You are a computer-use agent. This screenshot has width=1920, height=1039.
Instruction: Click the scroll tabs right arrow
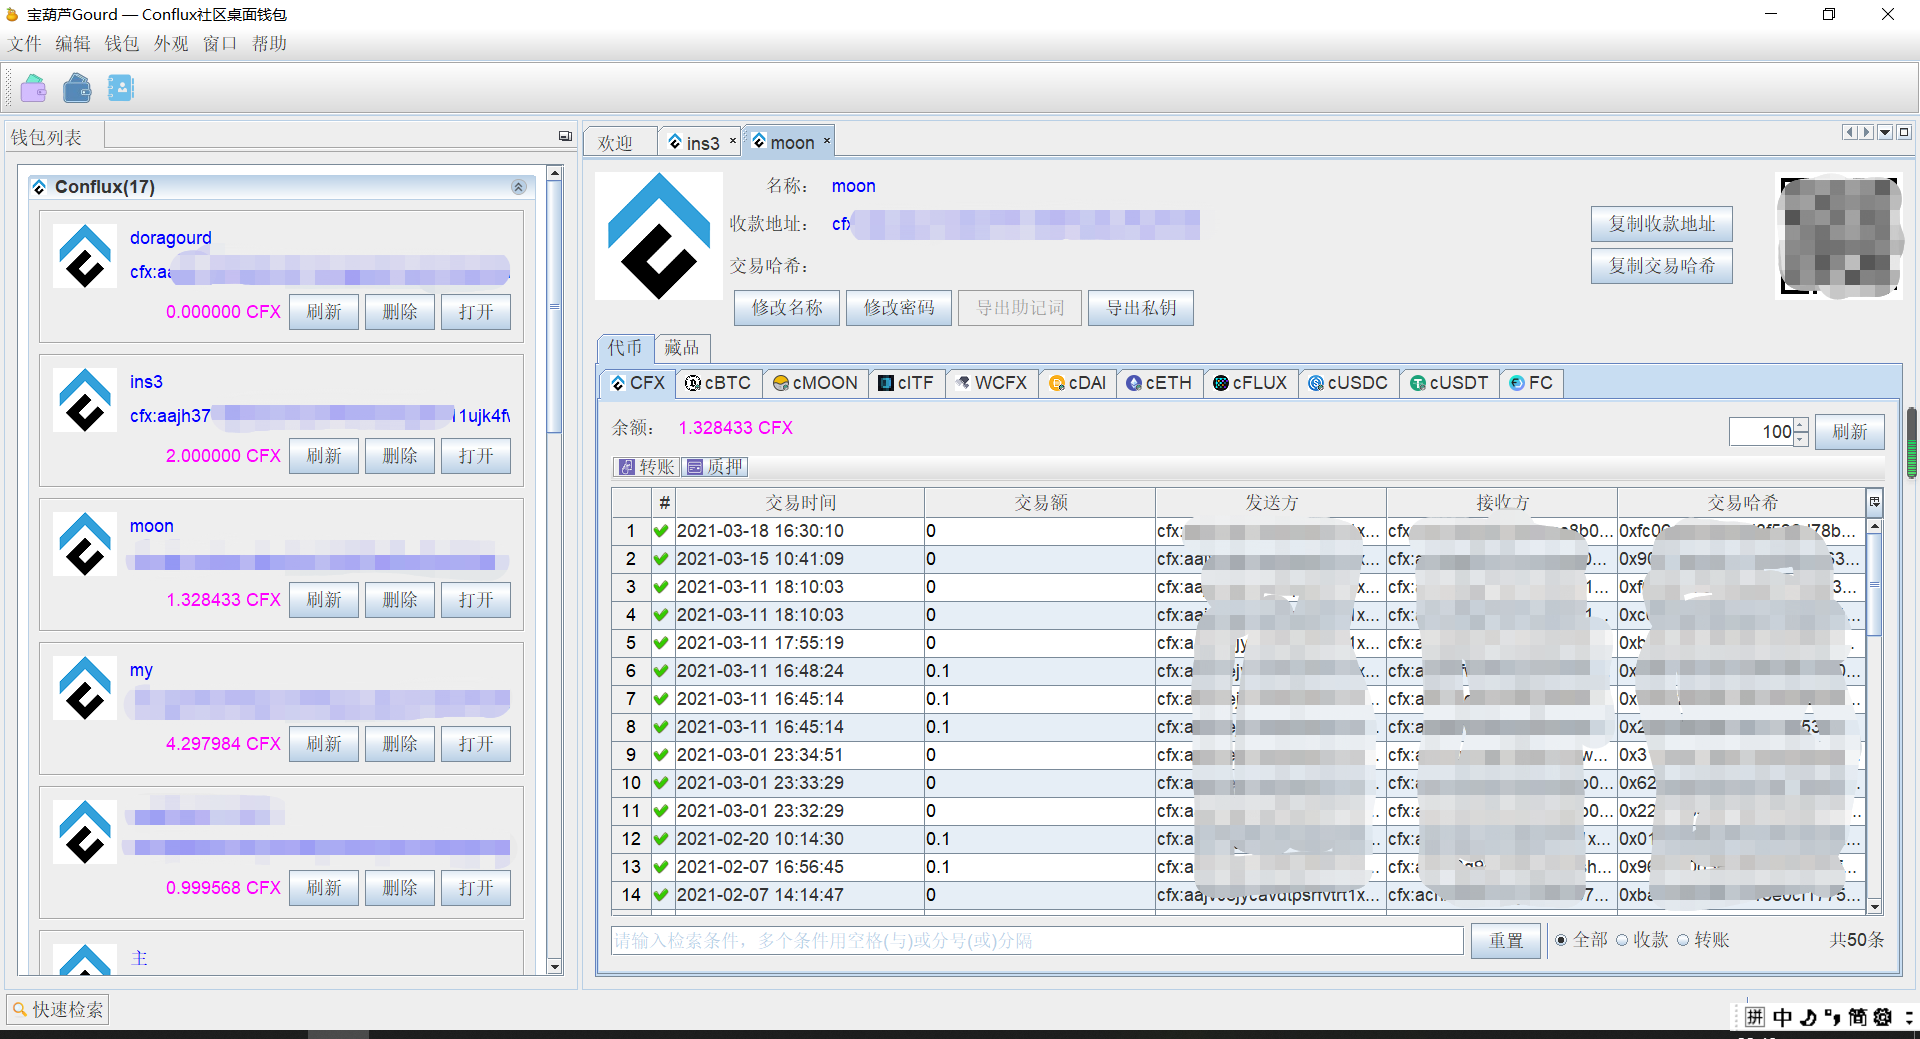[1866, 132]
